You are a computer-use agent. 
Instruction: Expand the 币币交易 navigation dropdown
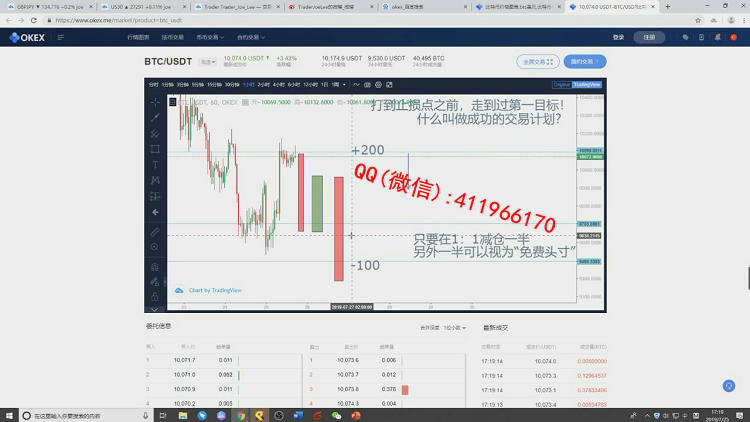[x=210, y=37]
